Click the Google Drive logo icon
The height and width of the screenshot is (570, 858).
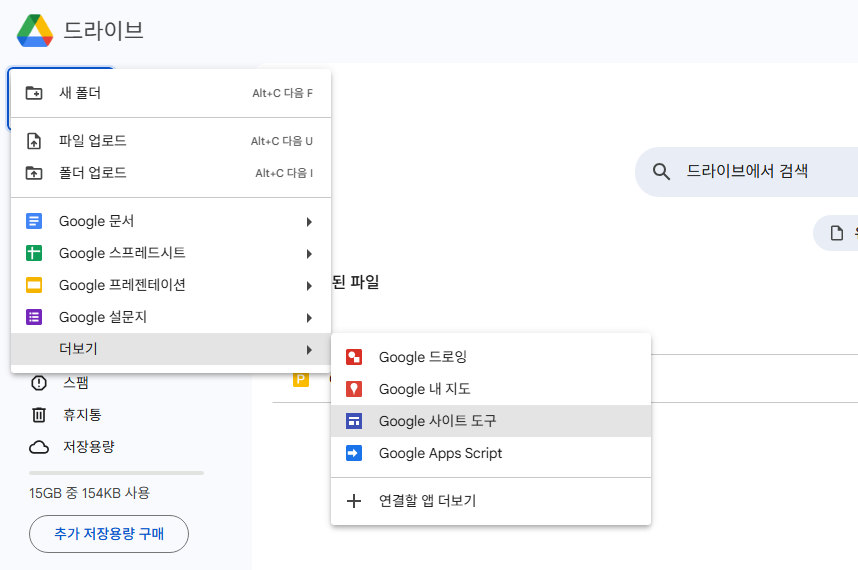tap(35, 31)
